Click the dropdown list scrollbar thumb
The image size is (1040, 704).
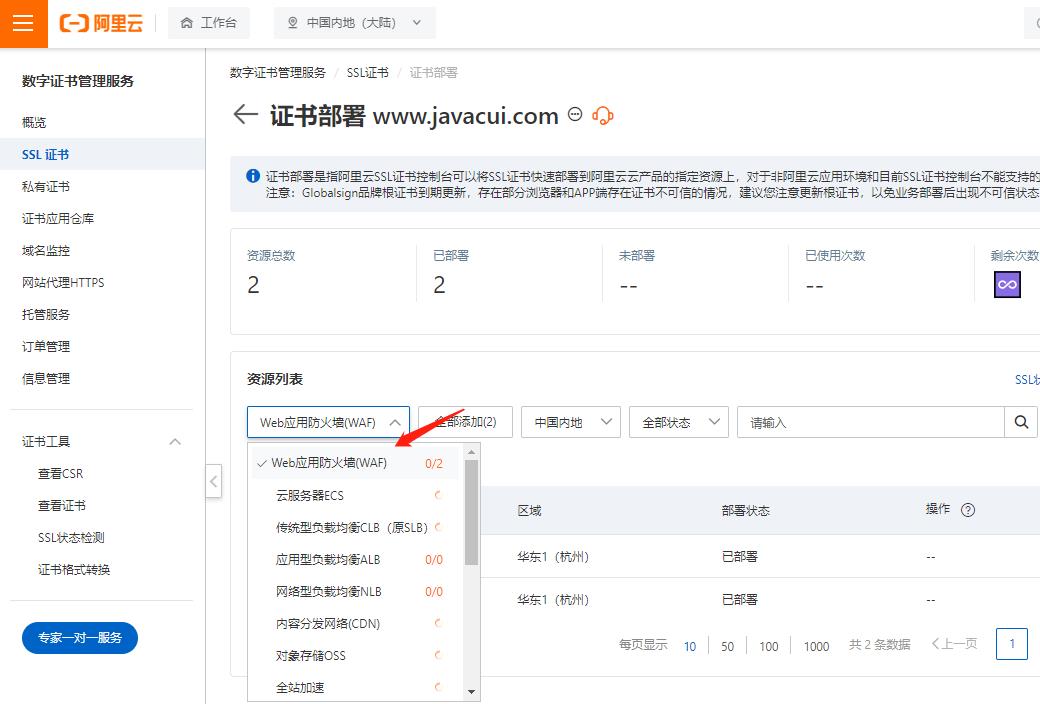[x=472, y=512]
